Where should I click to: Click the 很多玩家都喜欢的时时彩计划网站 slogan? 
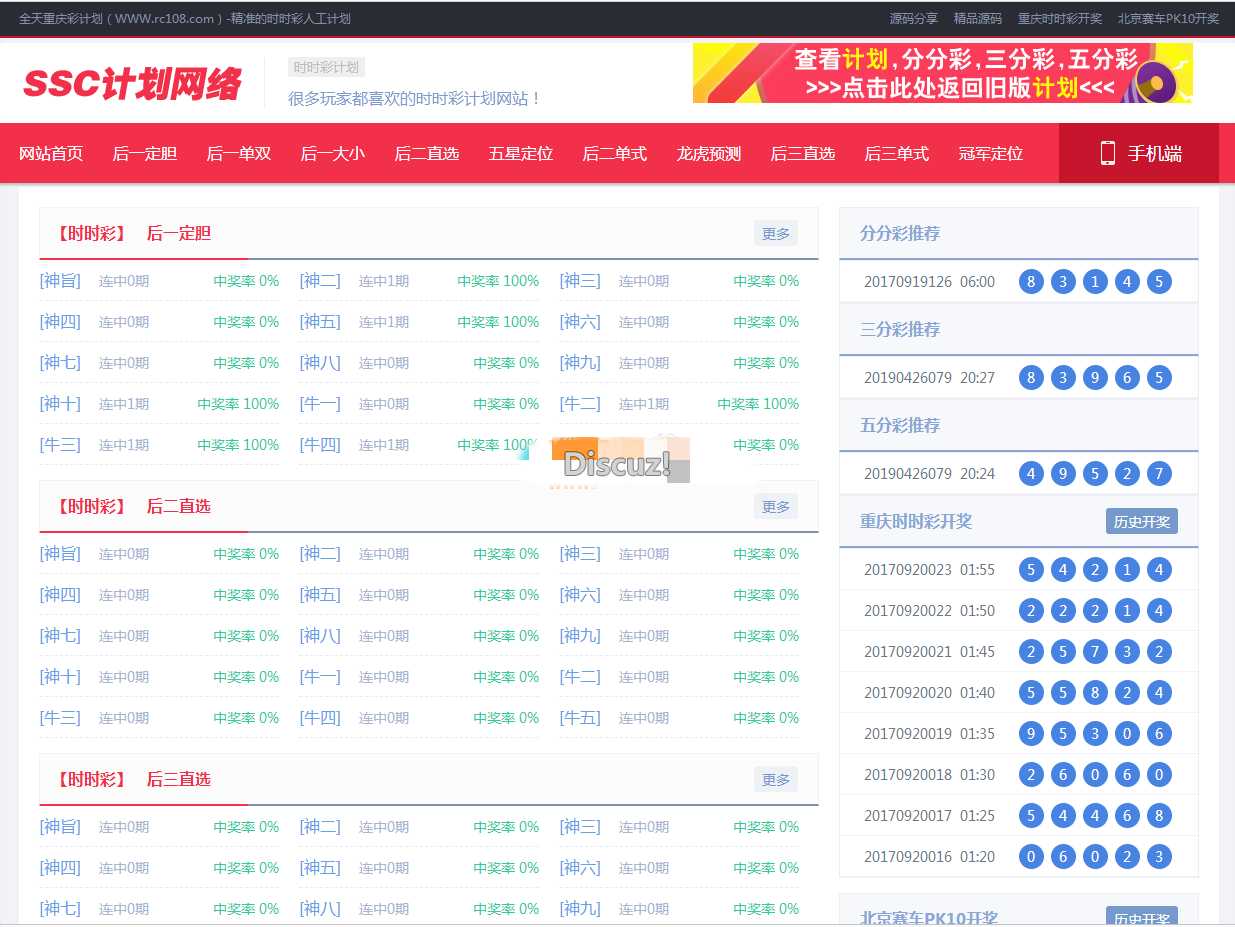point(415,98)
